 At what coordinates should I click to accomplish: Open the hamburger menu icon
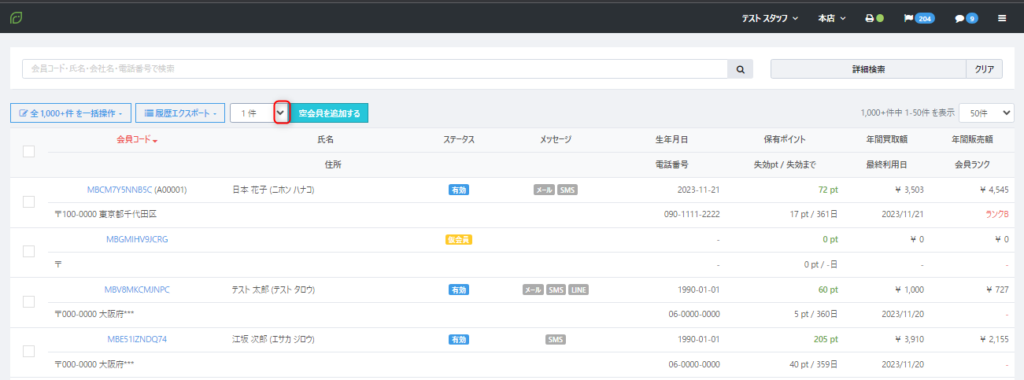tap(1002, 18)
